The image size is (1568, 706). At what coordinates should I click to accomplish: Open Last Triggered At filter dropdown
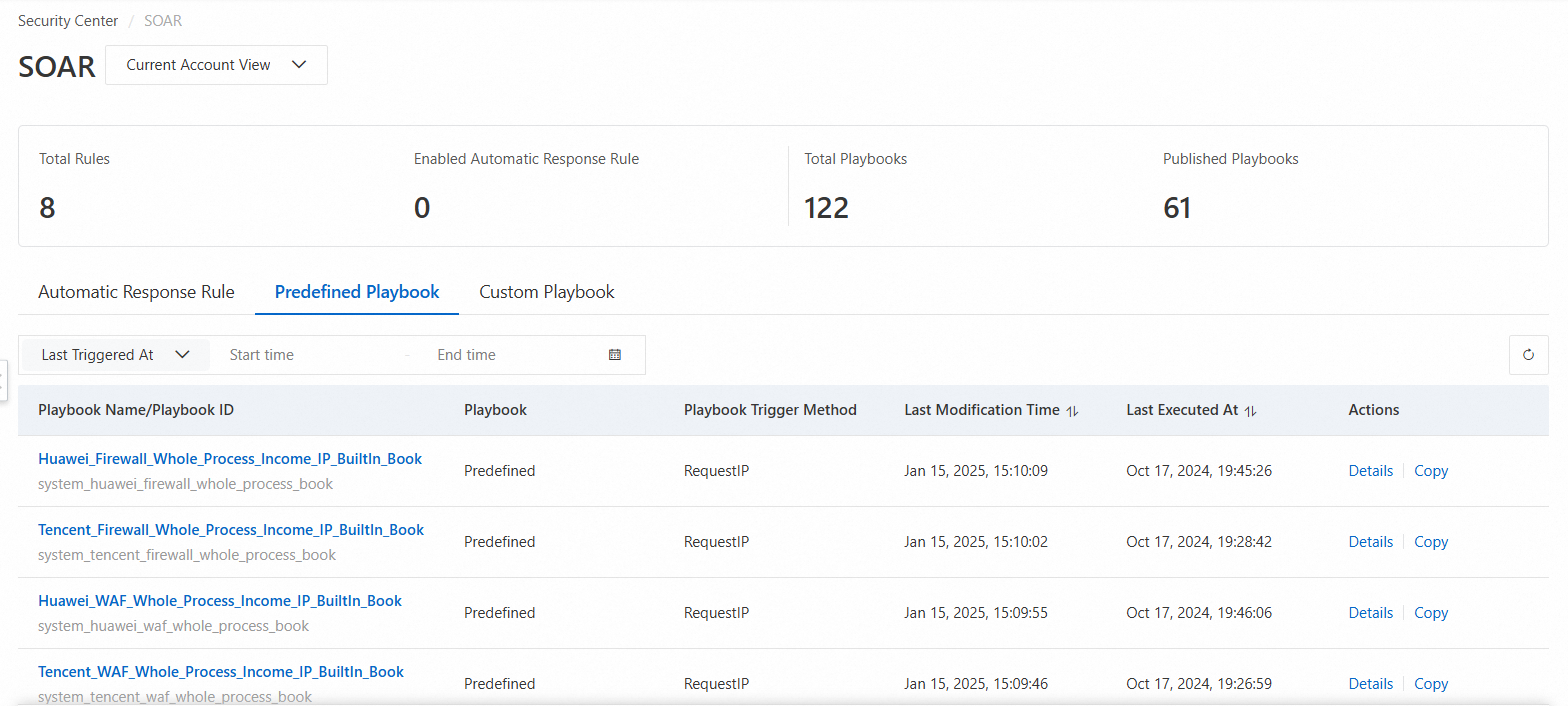pos(115,355)
